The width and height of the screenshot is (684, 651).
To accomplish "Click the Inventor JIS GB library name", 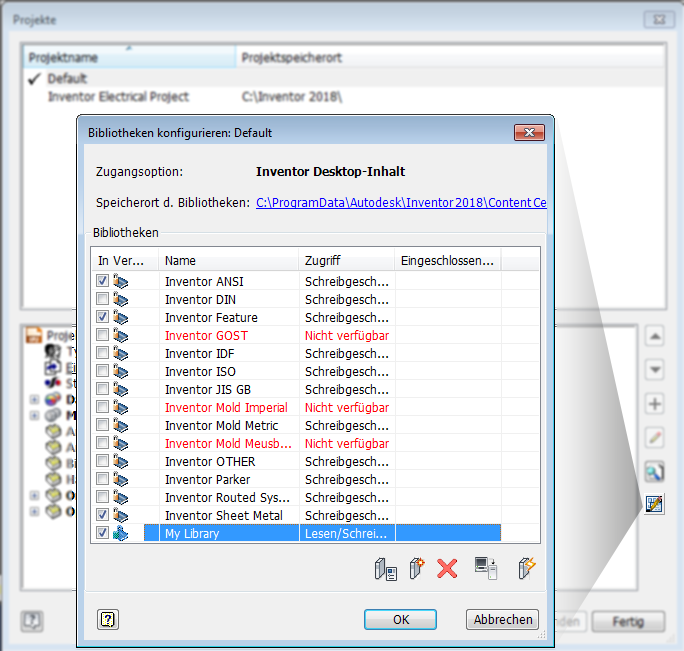I will 208,389.
